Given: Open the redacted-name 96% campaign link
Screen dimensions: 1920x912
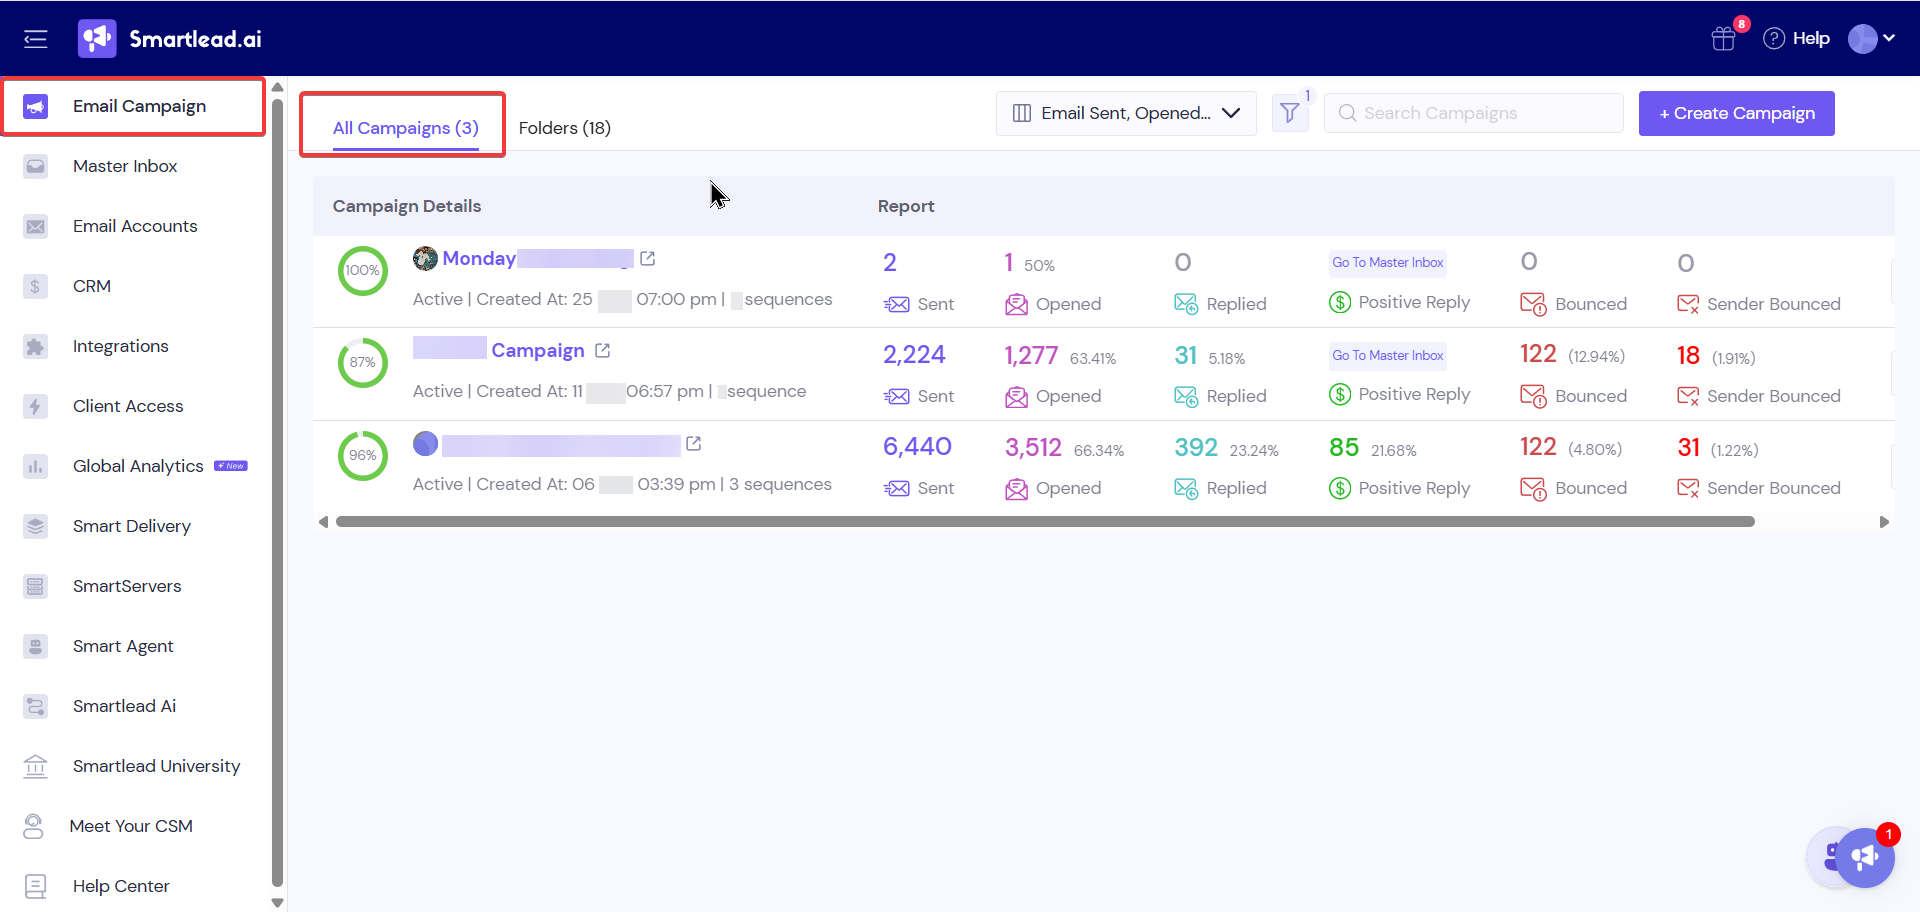Looking at the screenshot, I should pos(561,444).
